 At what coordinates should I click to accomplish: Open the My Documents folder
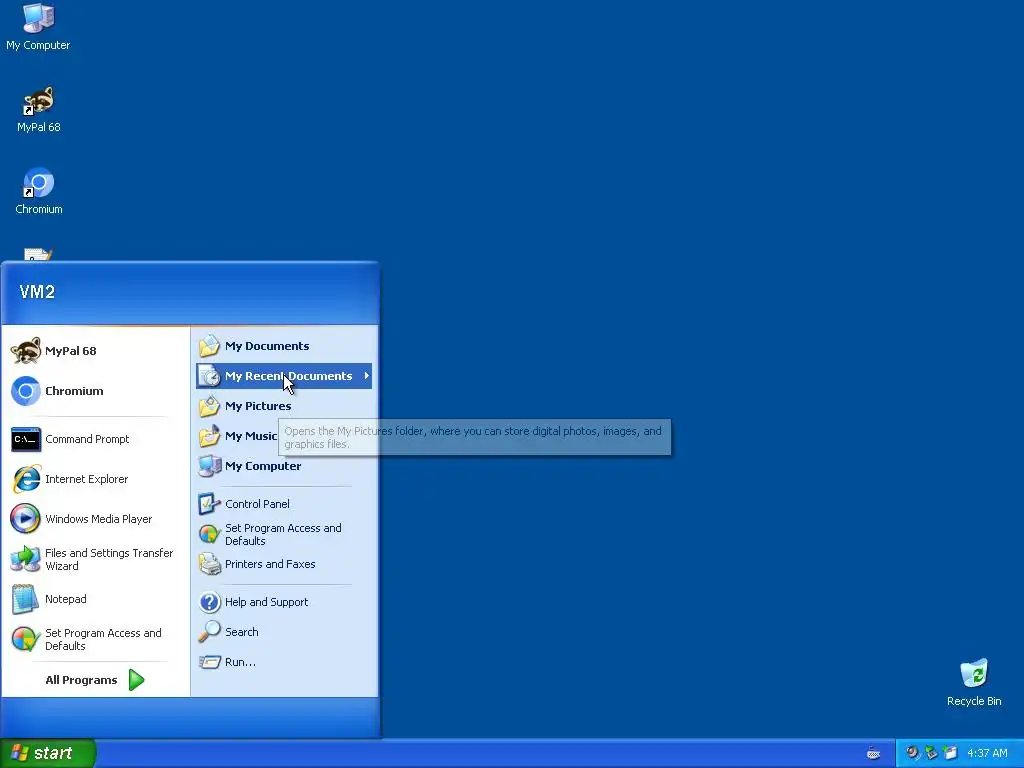tap(283, 346)
